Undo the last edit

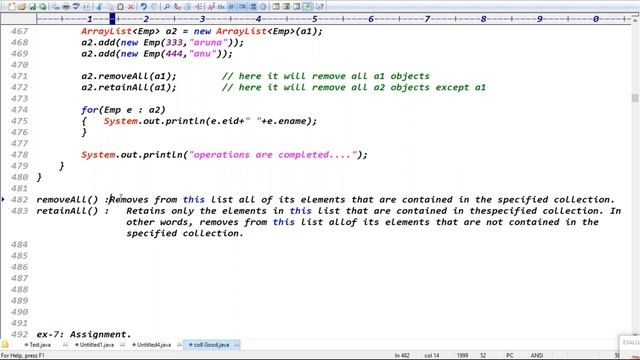point(143,7)
